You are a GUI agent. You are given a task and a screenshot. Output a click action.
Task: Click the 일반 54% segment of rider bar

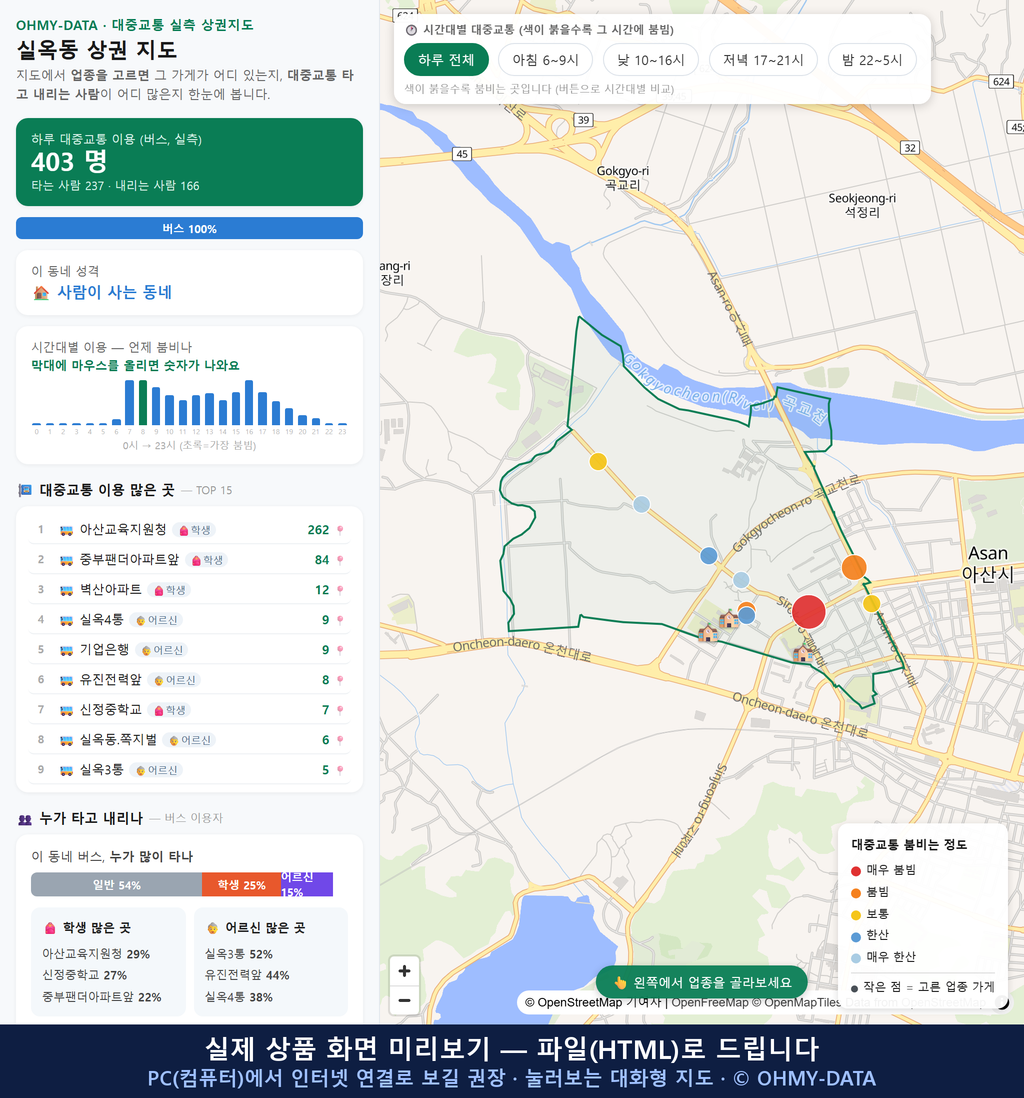pos(116,884)
